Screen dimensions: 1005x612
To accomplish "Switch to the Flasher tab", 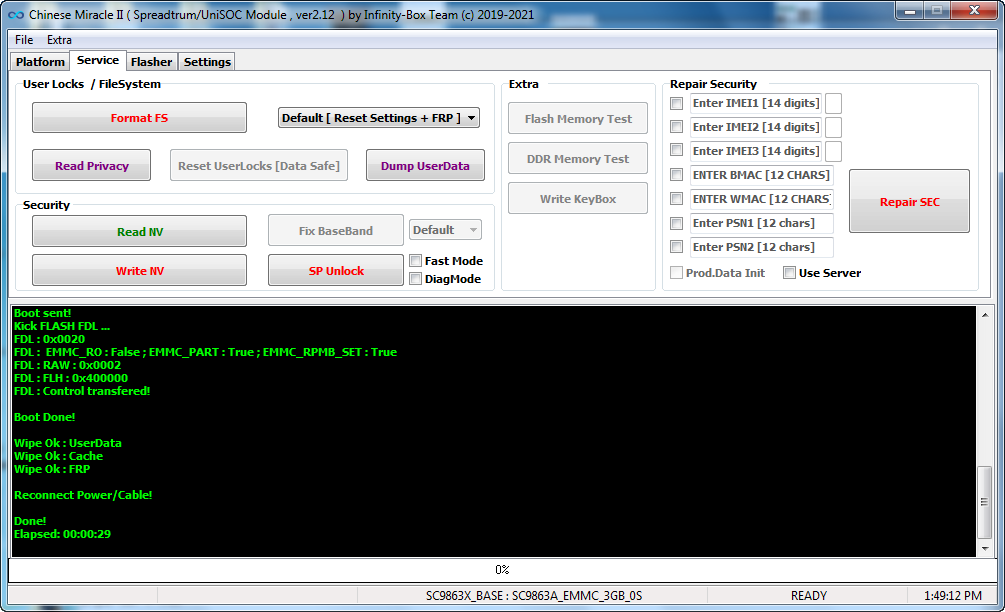I will click(x=151, y=62).
